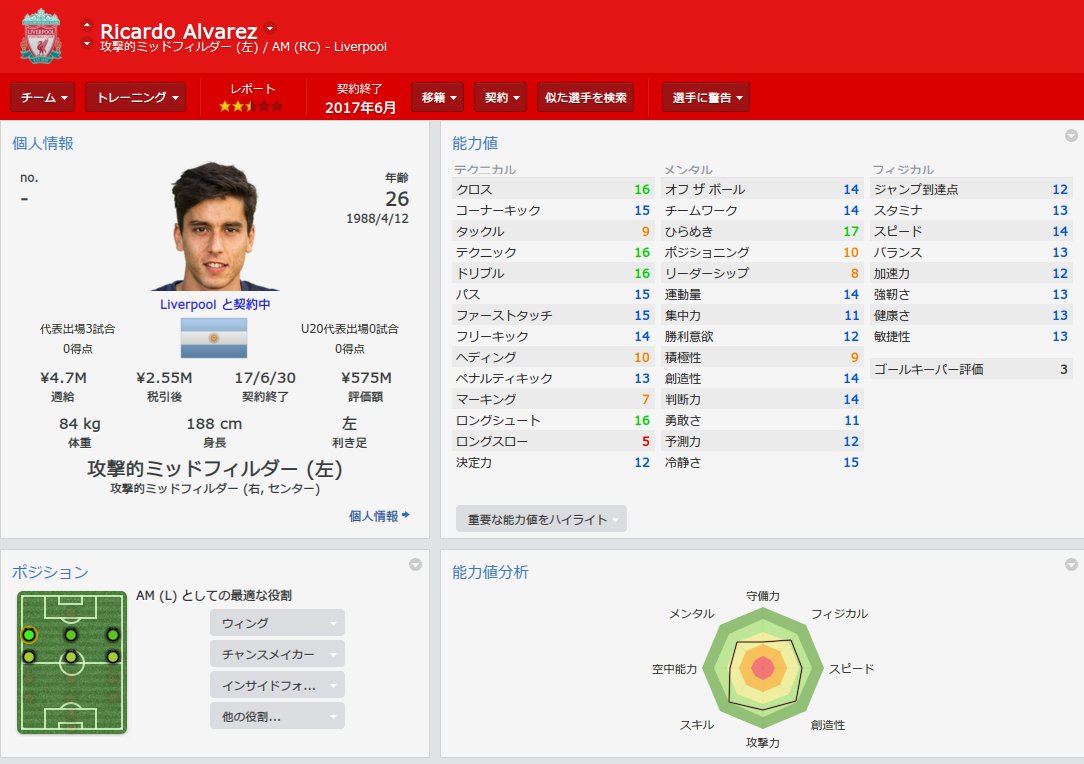Select the ウィング role dropdown
The image size is (1084, 764).
277,623
